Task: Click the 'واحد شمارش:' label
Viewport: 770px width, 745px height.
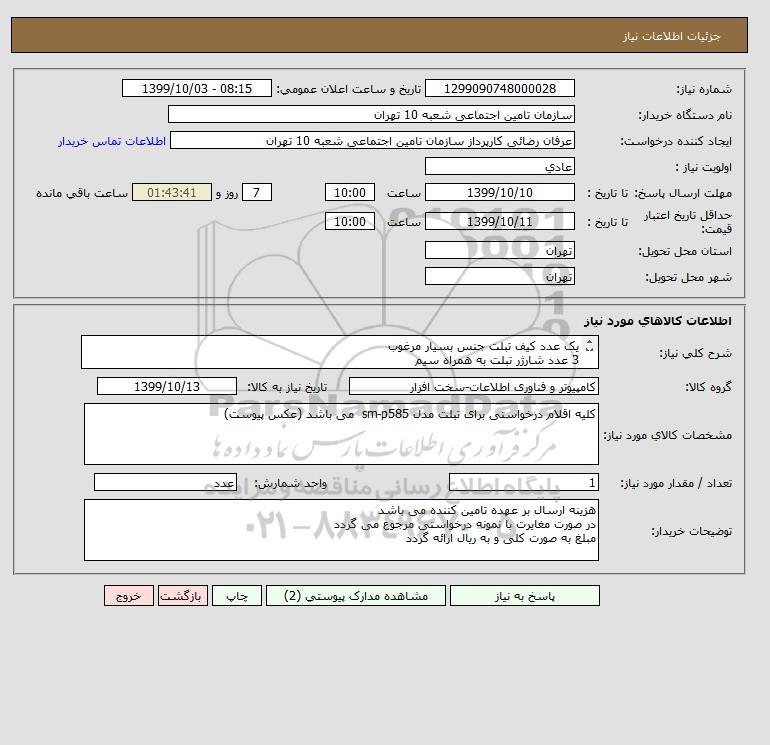Action: 290,484
